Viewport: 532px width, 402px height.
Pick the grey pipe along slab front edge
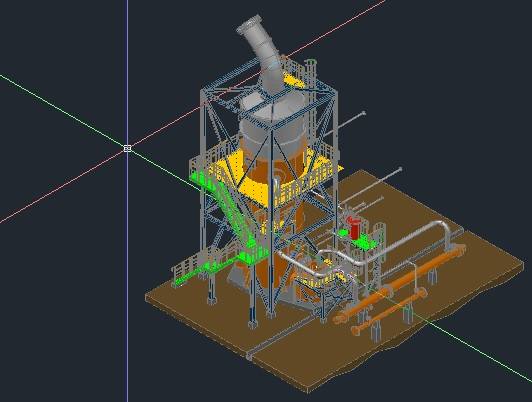[x=282, y=336]
